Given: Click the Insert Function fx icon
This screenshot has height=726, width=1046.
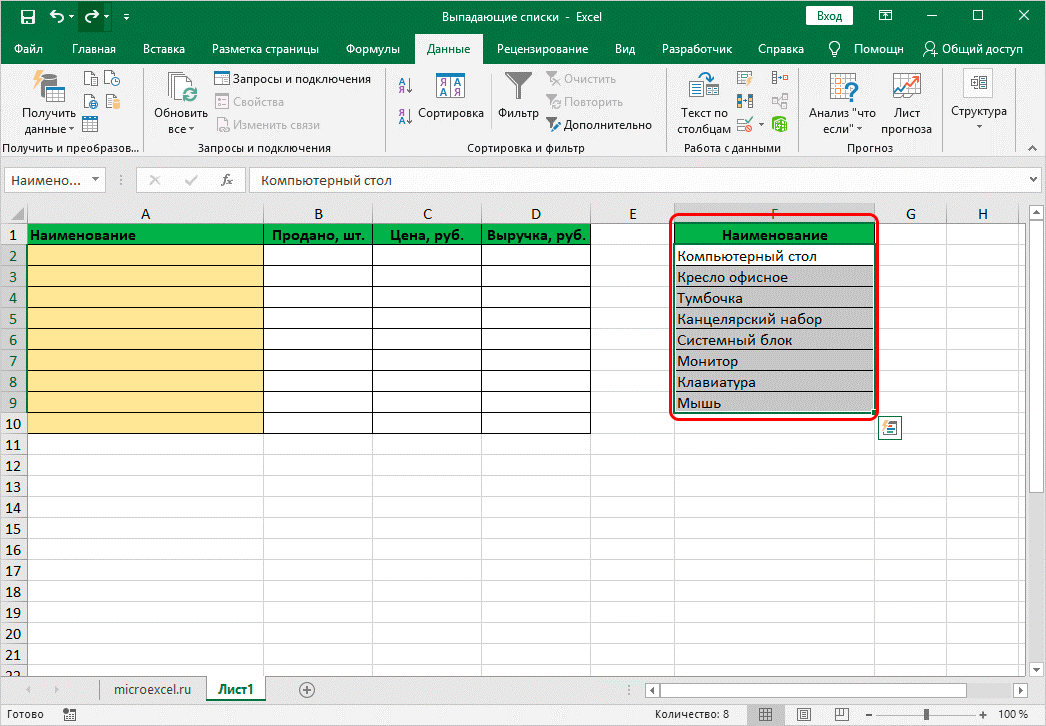Looking at the screenshot, I should coord(227,180).
